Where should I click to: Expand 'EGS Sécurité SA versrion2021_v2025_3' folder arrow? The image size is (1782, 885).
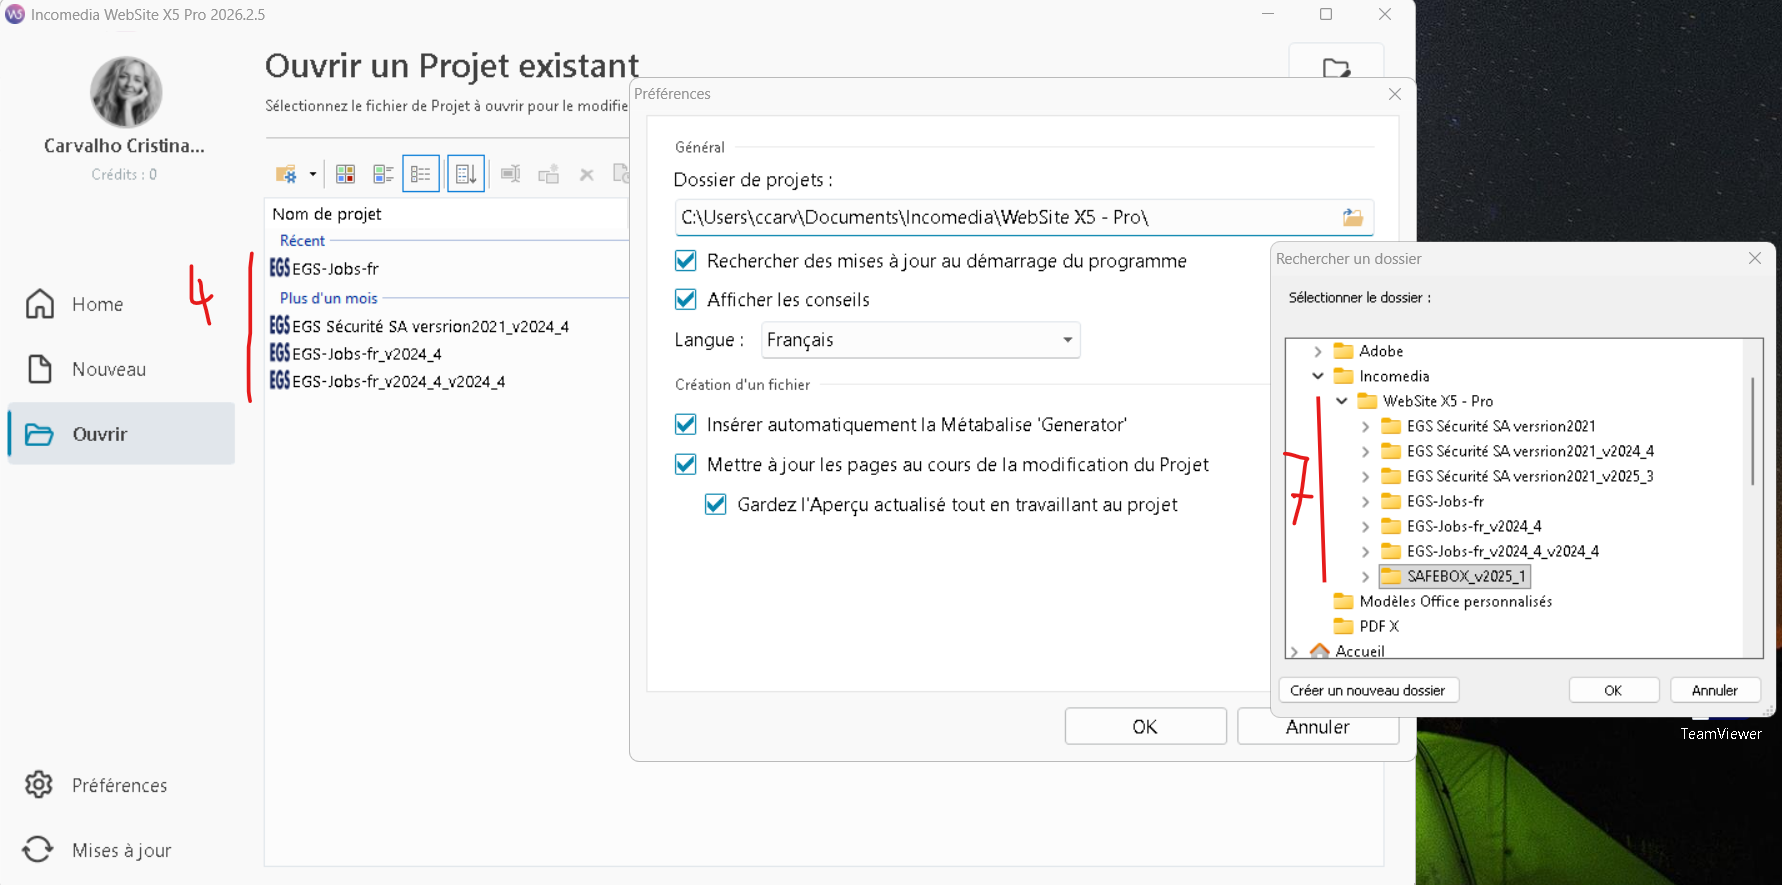pos(1366,476)
